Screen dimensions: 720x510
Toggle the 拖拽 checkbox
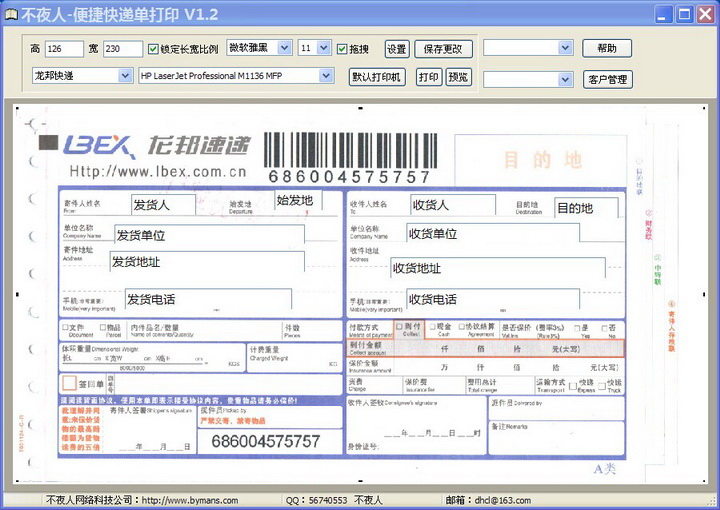tap(342, 49)
